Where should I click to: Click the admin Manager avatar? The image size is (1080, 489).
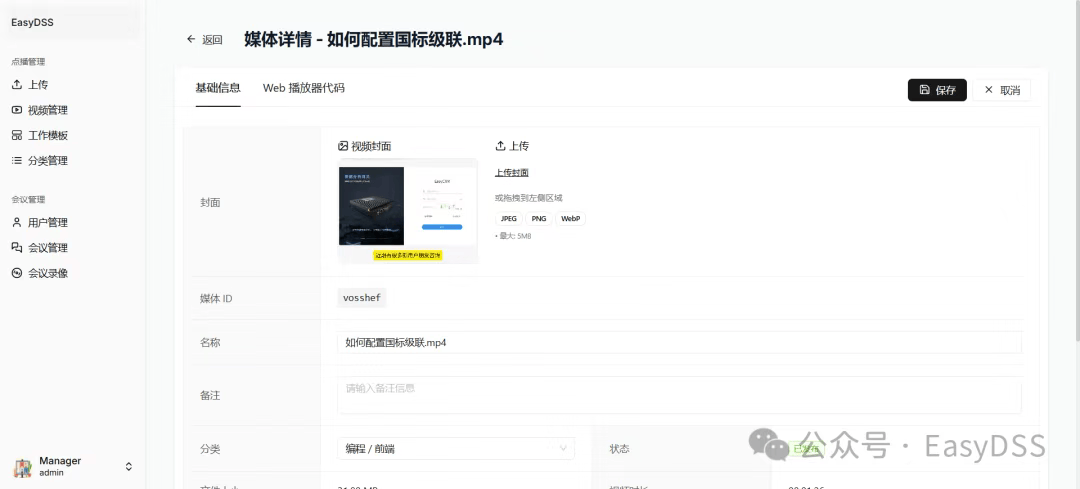[x=22, y=467]
